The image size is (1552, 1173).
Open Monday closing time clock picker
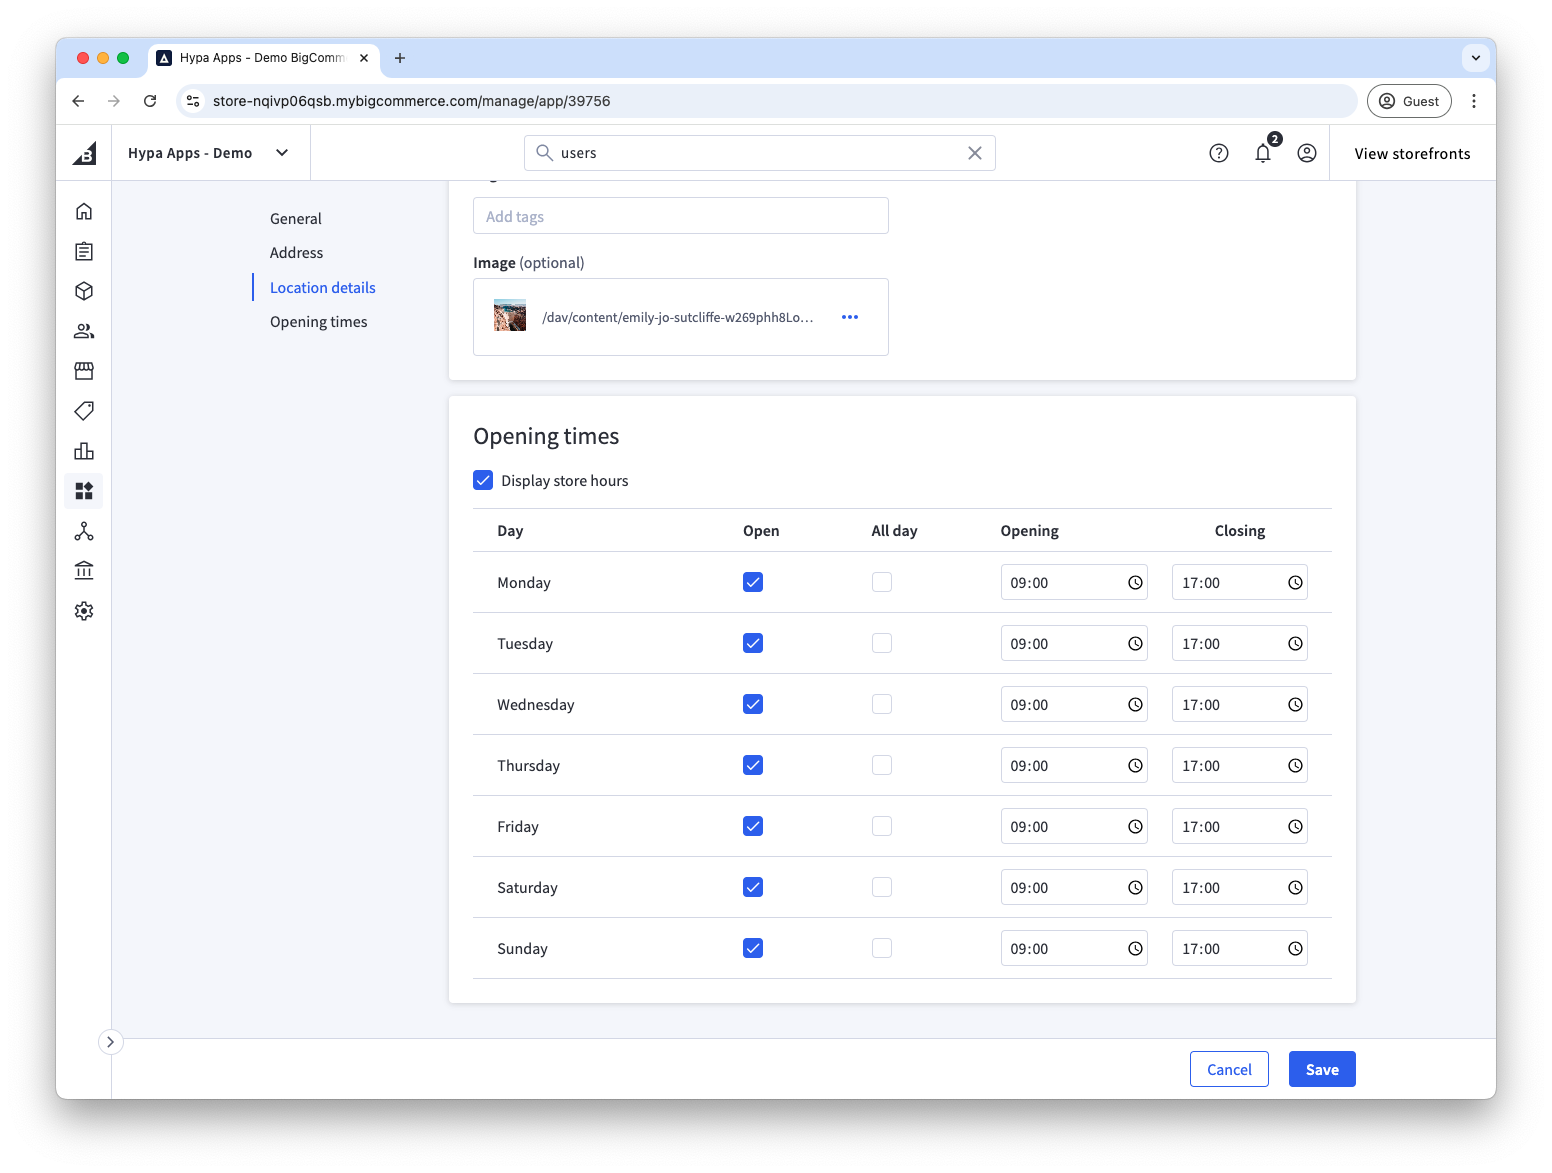pos(1295,583)
